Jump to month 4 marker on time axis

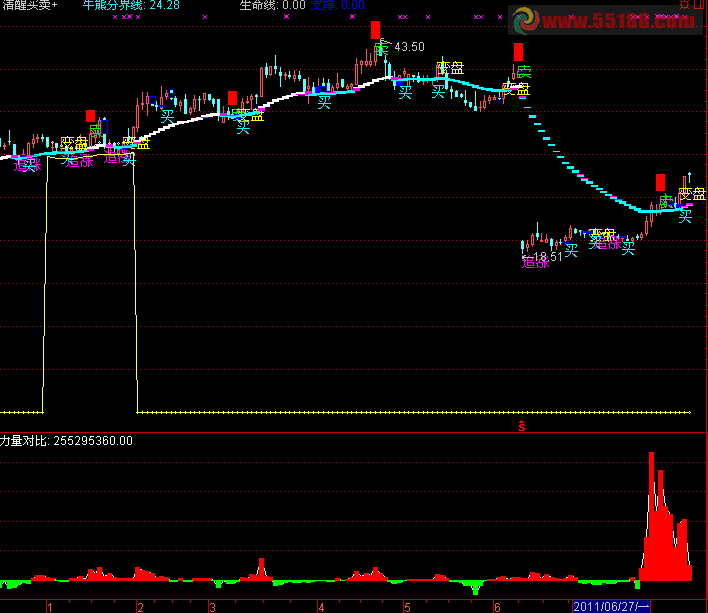321,608
